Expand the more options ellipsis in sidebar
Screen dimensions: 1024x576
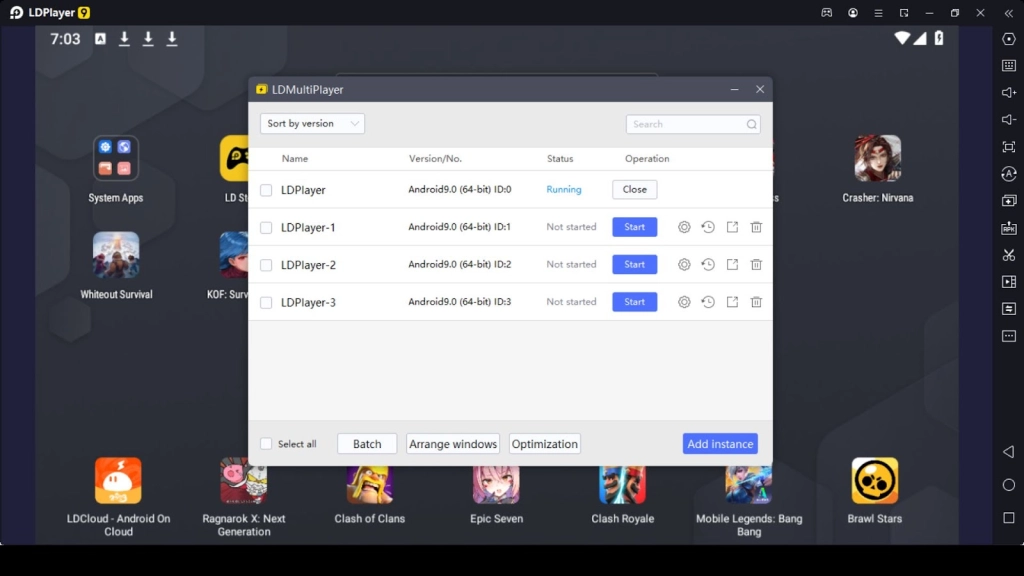click(1009, 336)
